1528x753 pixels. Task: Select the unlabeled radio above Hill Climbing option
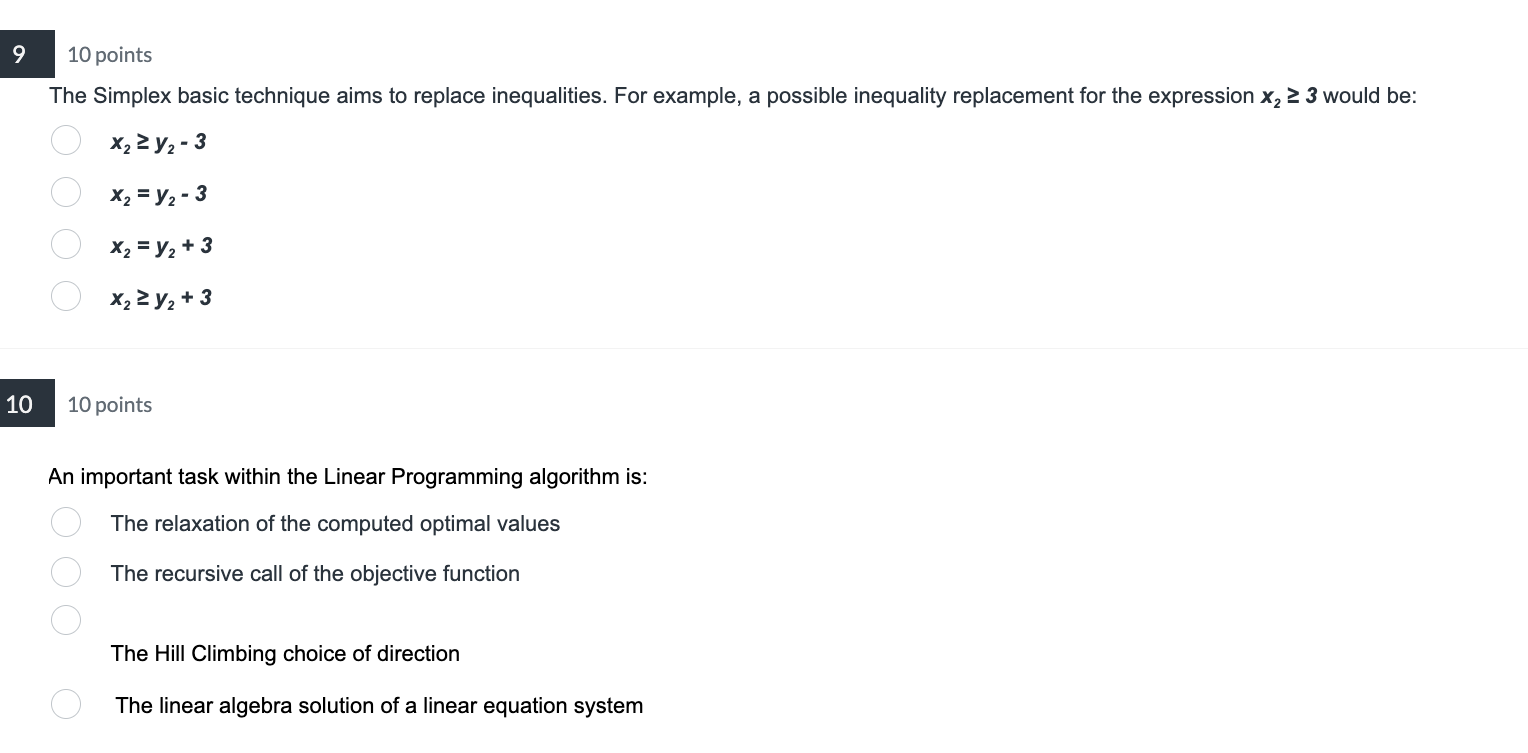click(65, 619)
